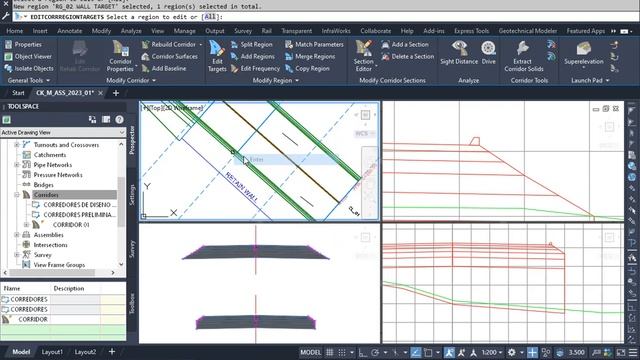Open workspace switching gear in status bar
The height and width of the screenshot is (360, 640).
point(511,352)
